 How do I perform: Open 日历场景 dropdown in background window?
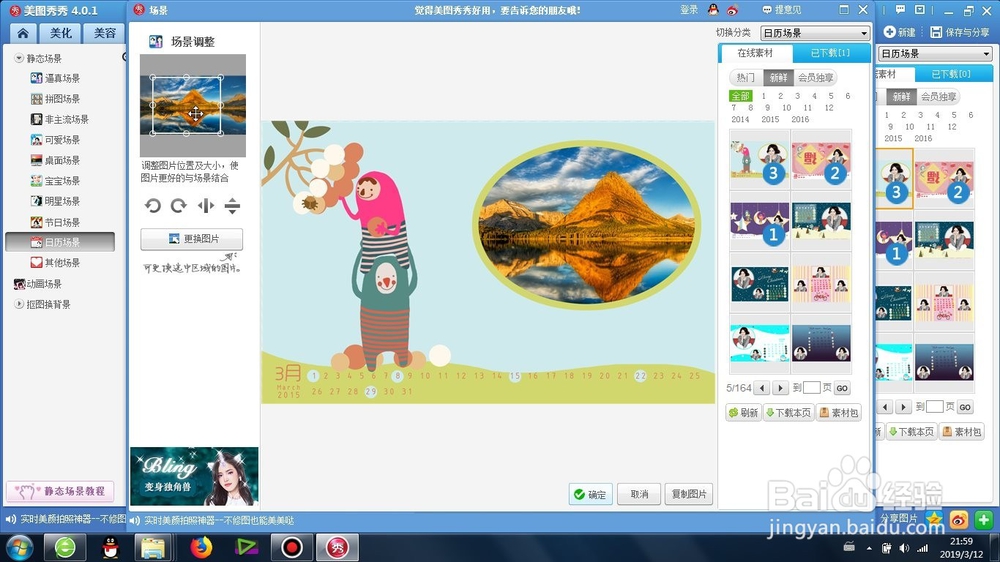(x=936, y=54)
